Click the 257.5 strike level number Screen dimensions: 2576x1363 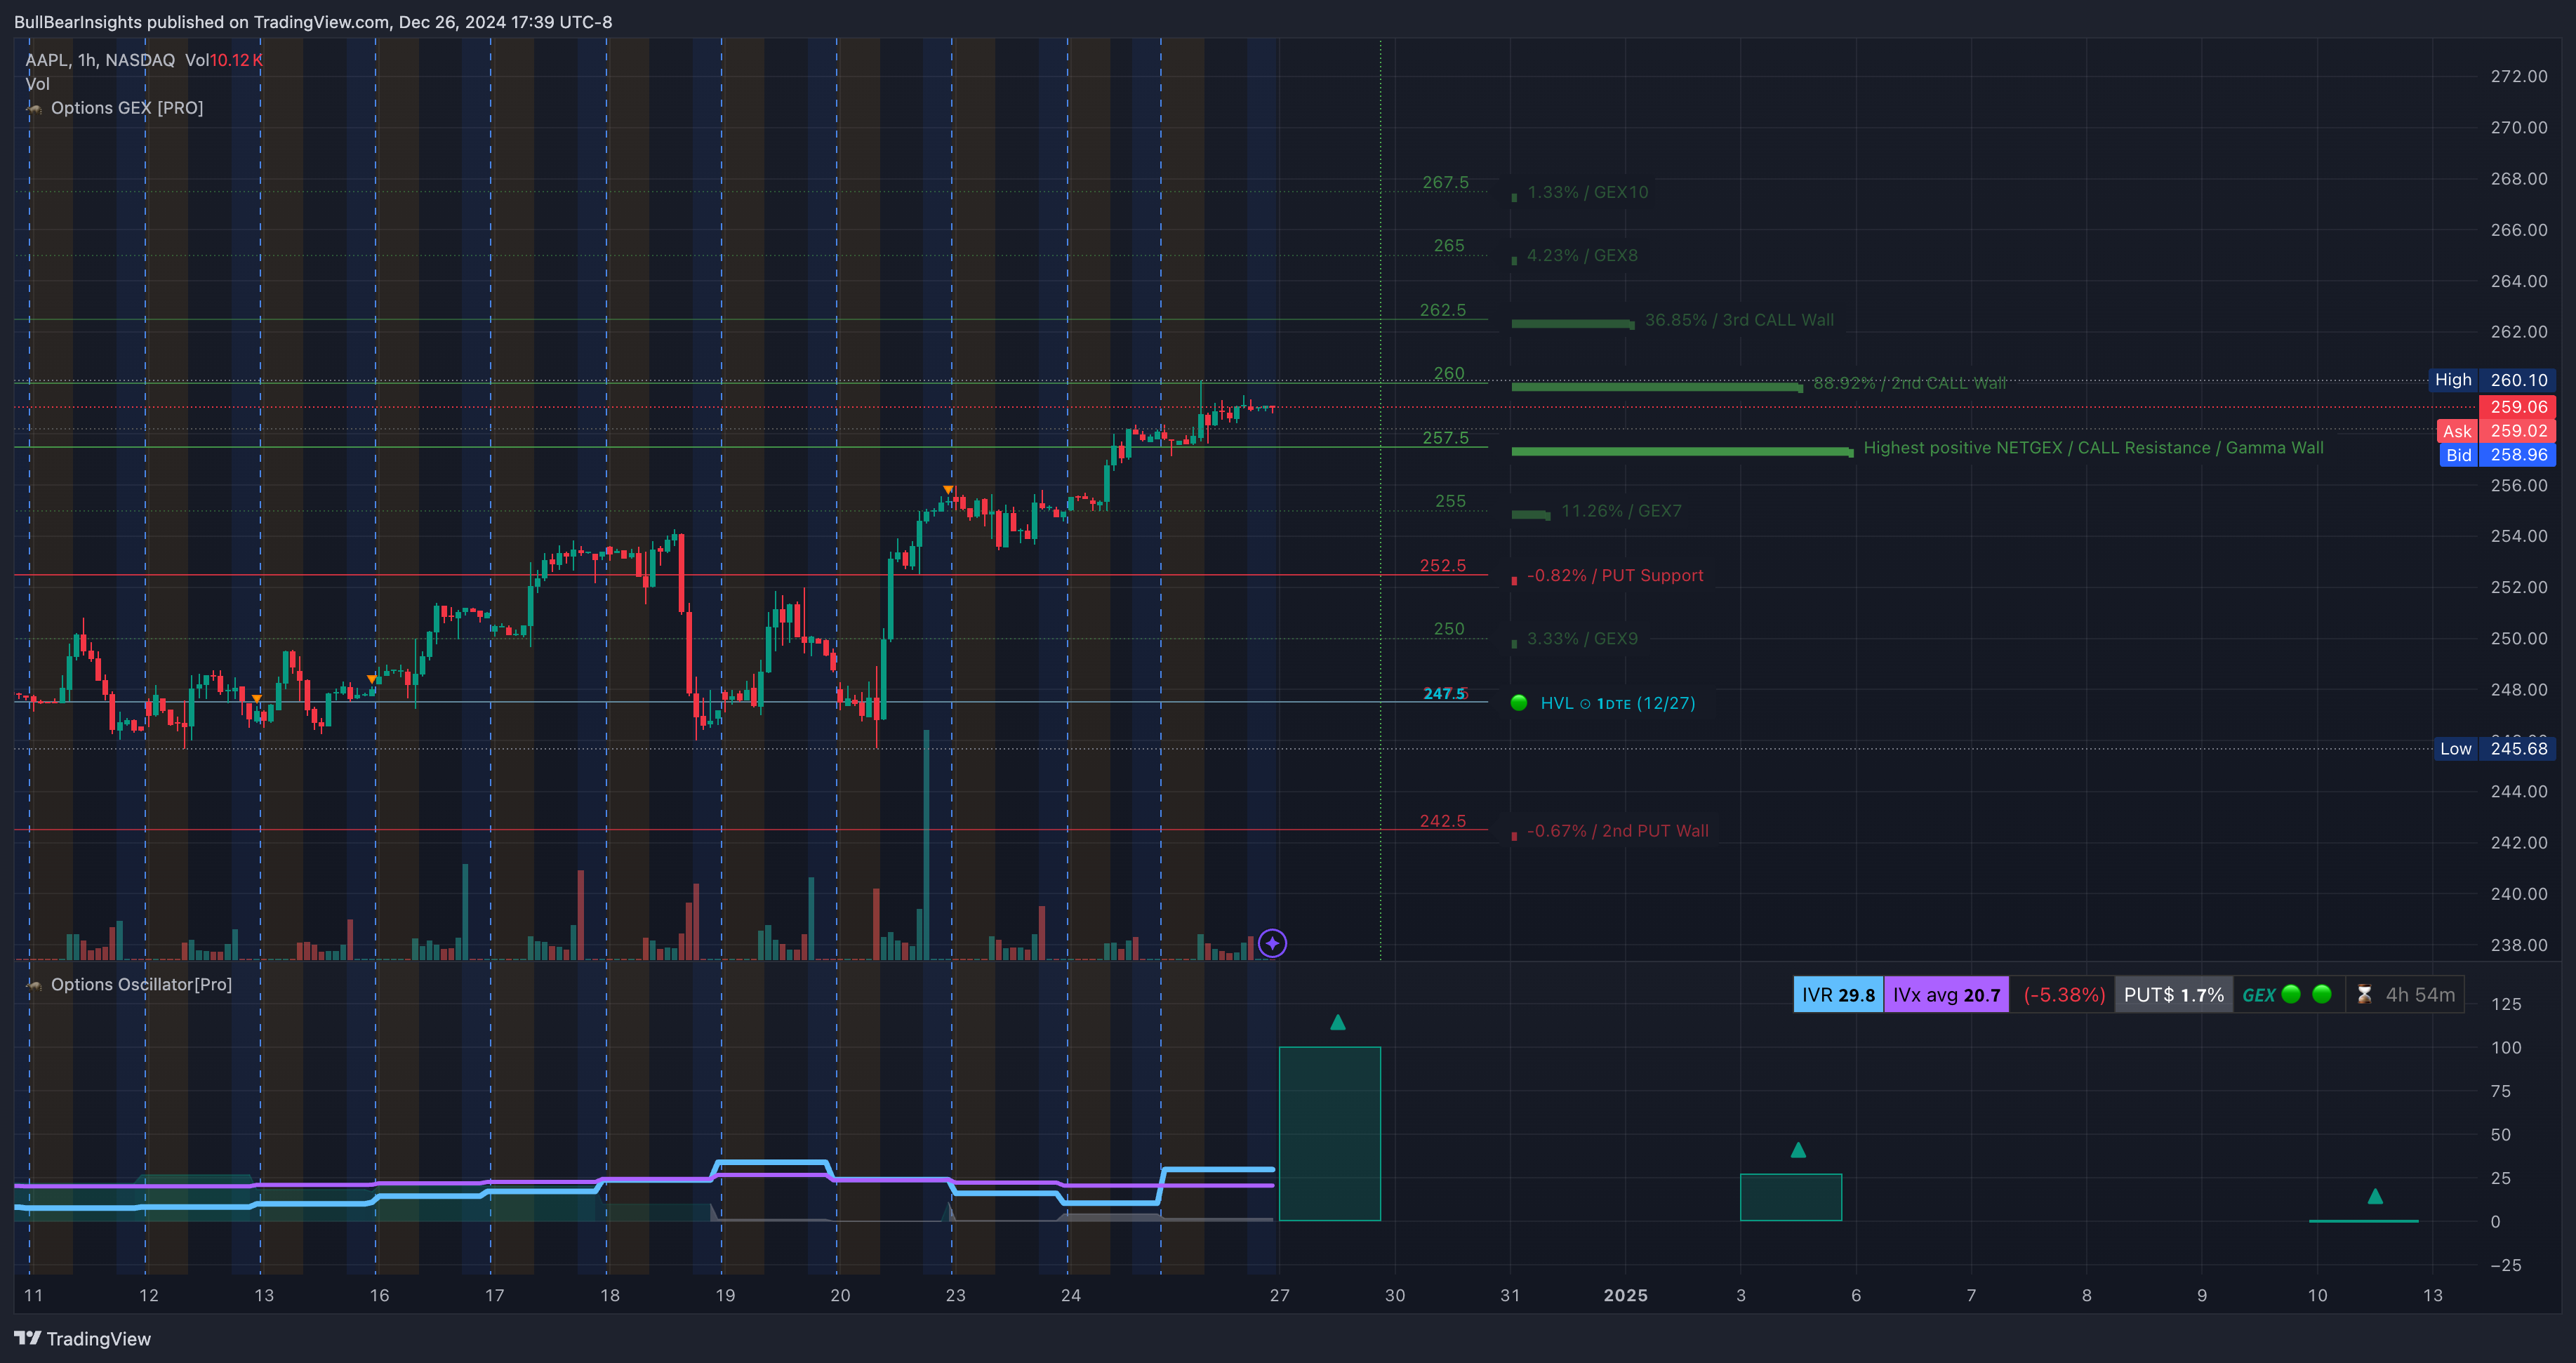[x=1446, y=438]
